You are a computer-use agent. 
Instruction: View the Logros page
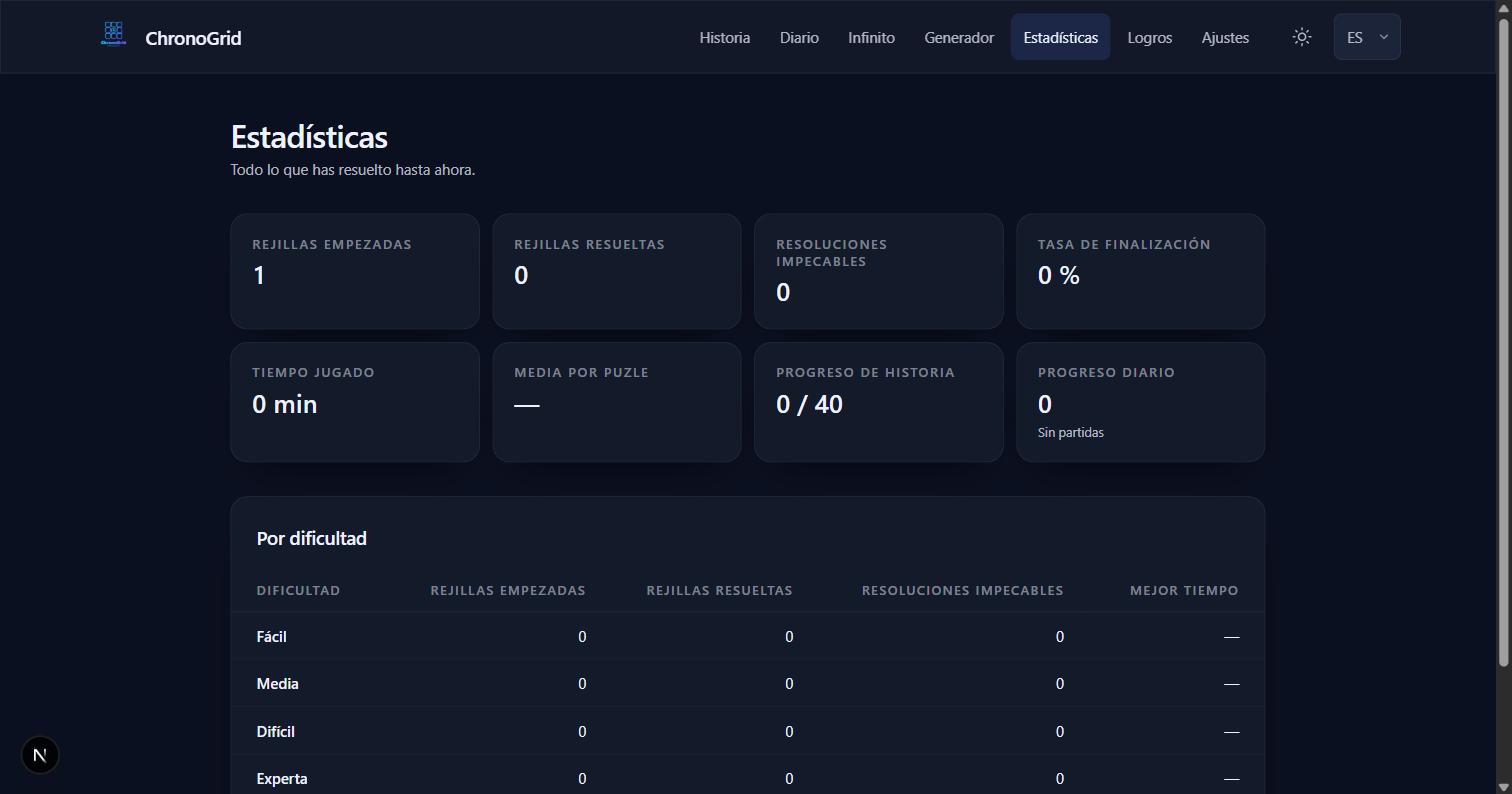pos(1149,37)
